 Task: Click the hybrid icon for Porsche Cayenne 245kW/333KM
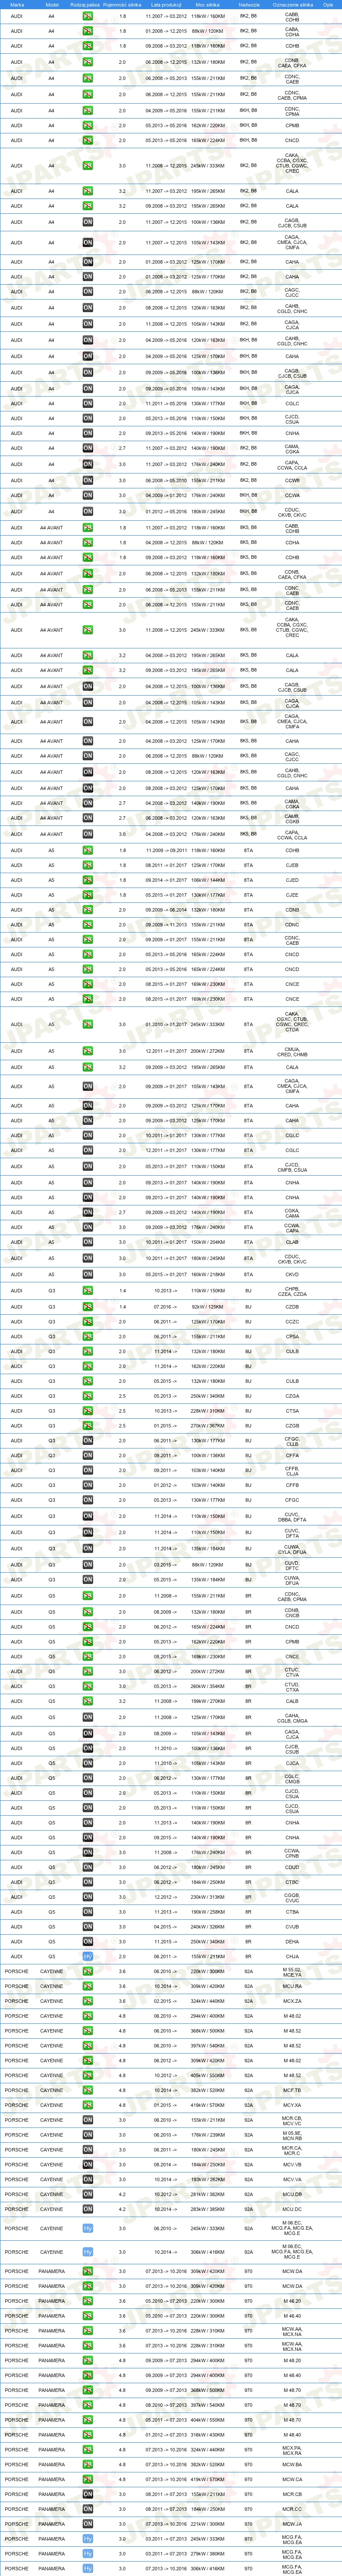click(x=88, y=2228)
